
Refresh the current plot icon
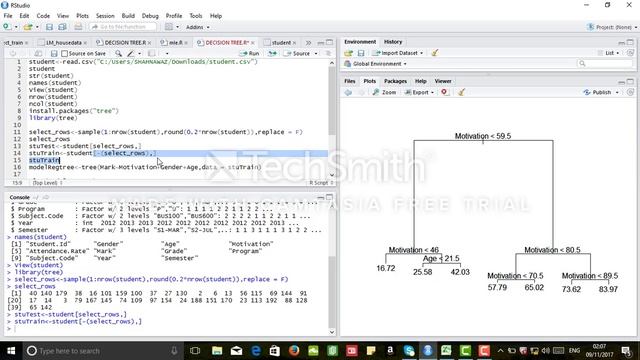click(x=631, y=93)
